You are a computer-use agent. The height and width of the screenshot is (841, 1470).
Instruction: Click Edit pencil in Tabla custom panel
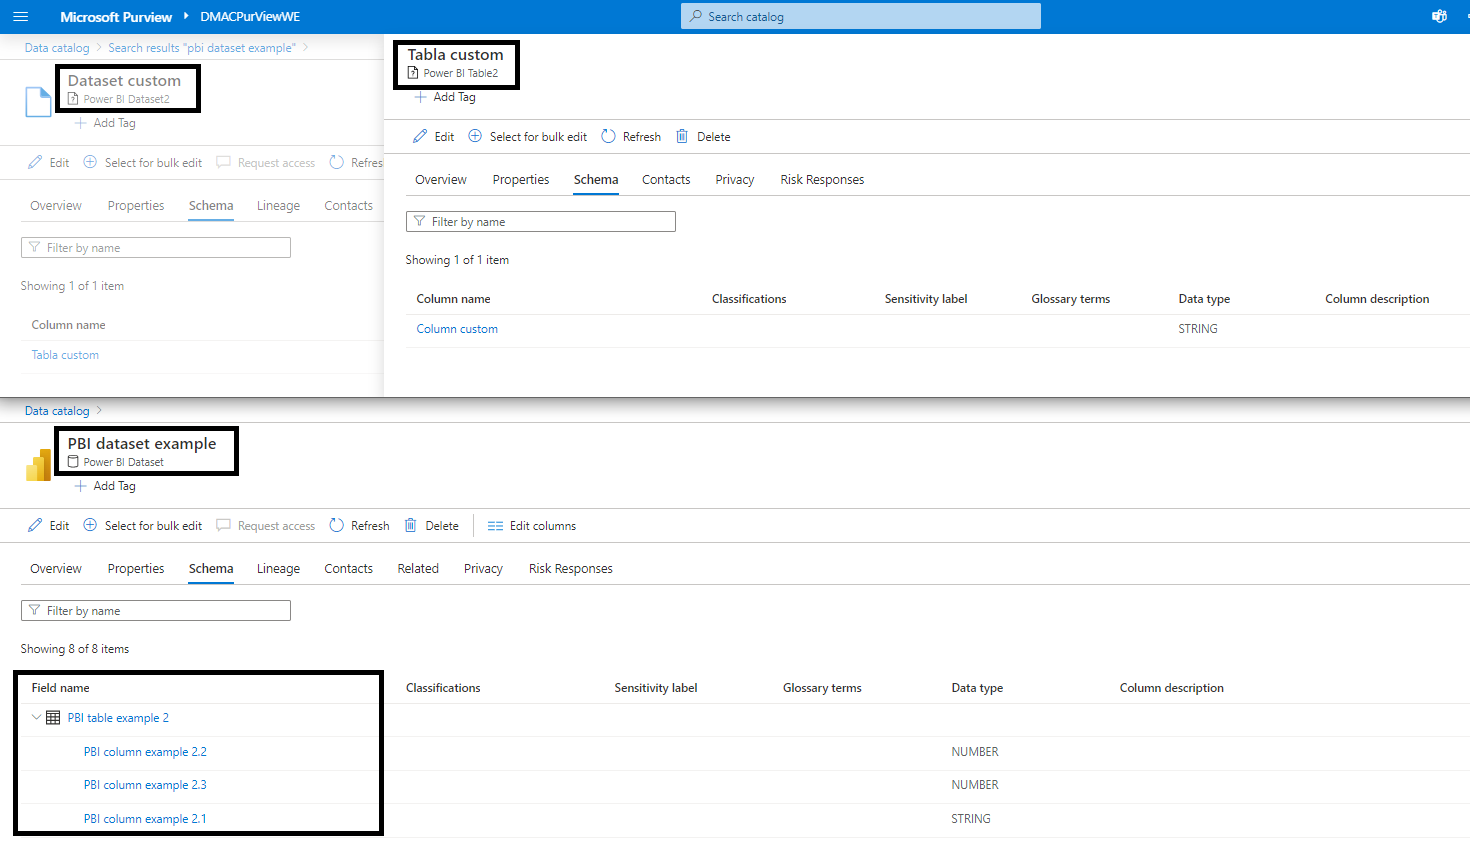tap(433, 137)
